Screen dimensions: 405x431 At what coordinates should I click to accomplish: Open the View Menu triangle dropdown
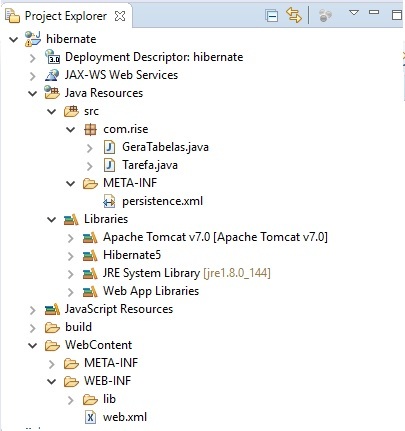(x=354, y=13)
